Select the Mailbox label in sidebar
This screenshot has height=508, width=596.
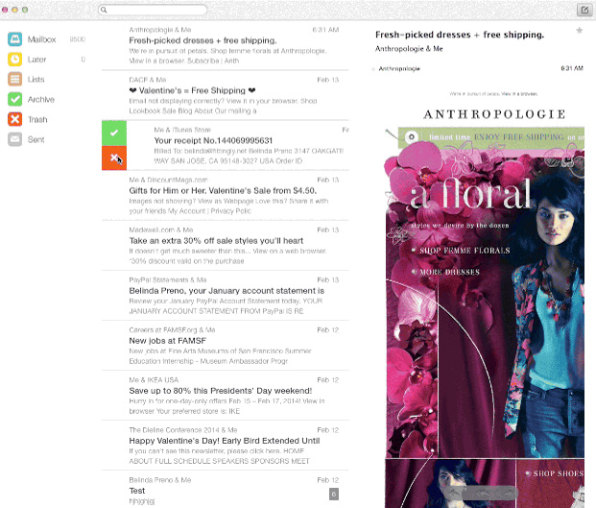click(x=42, y=40)
